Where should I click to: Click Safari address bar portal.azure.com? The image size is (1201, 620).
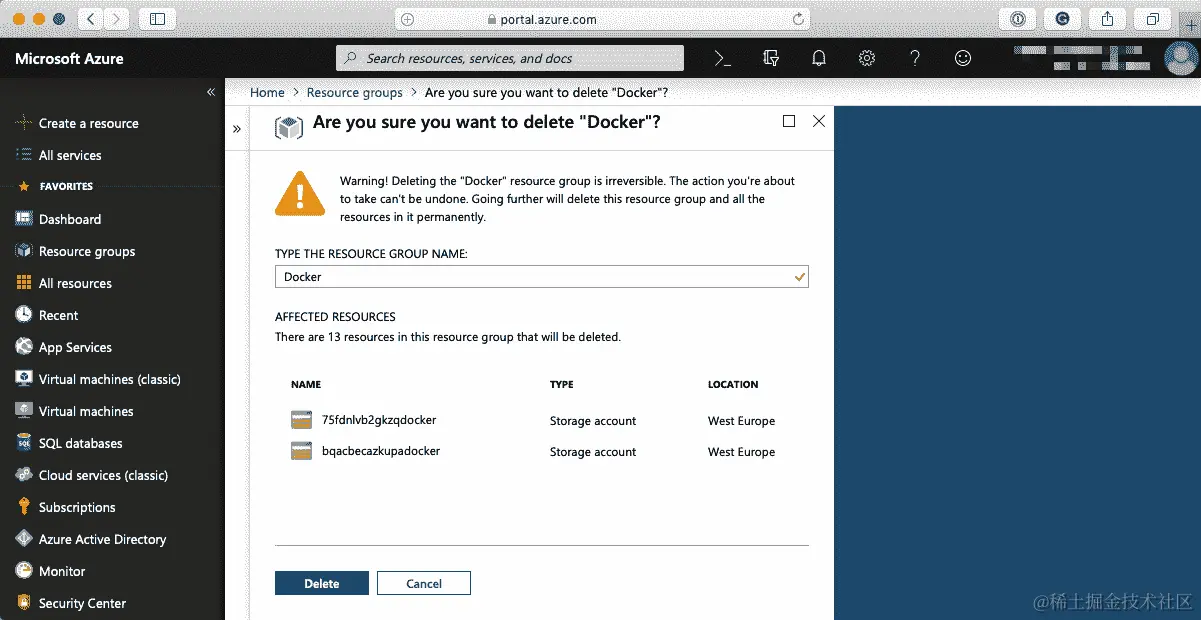point(602,19)
